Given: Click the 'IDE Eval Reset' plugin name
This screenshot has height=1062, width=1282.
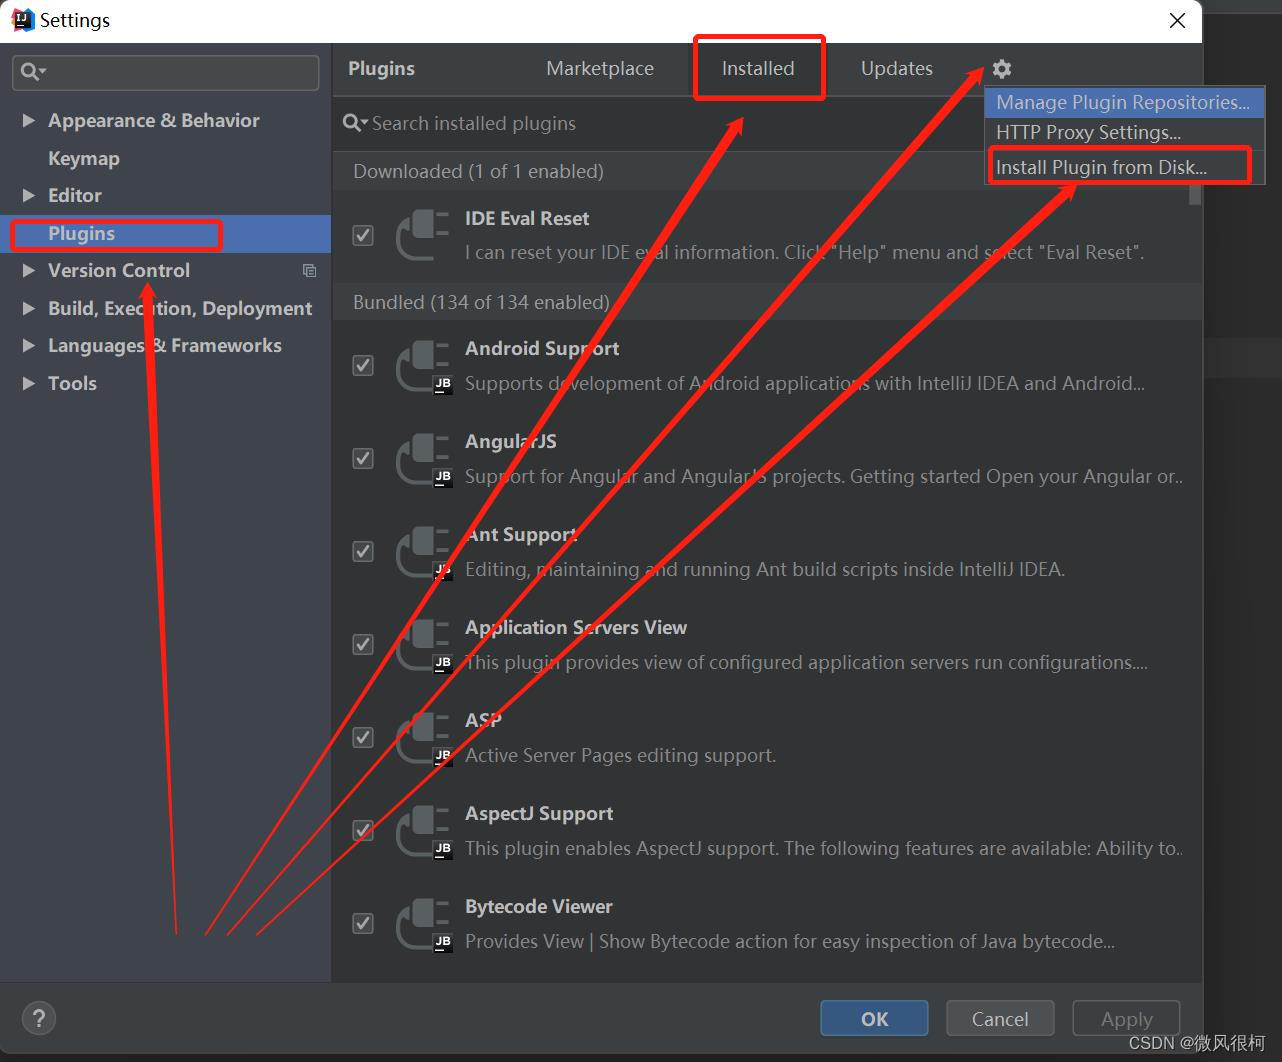Looking at the screenshot, I should point(527,219).
